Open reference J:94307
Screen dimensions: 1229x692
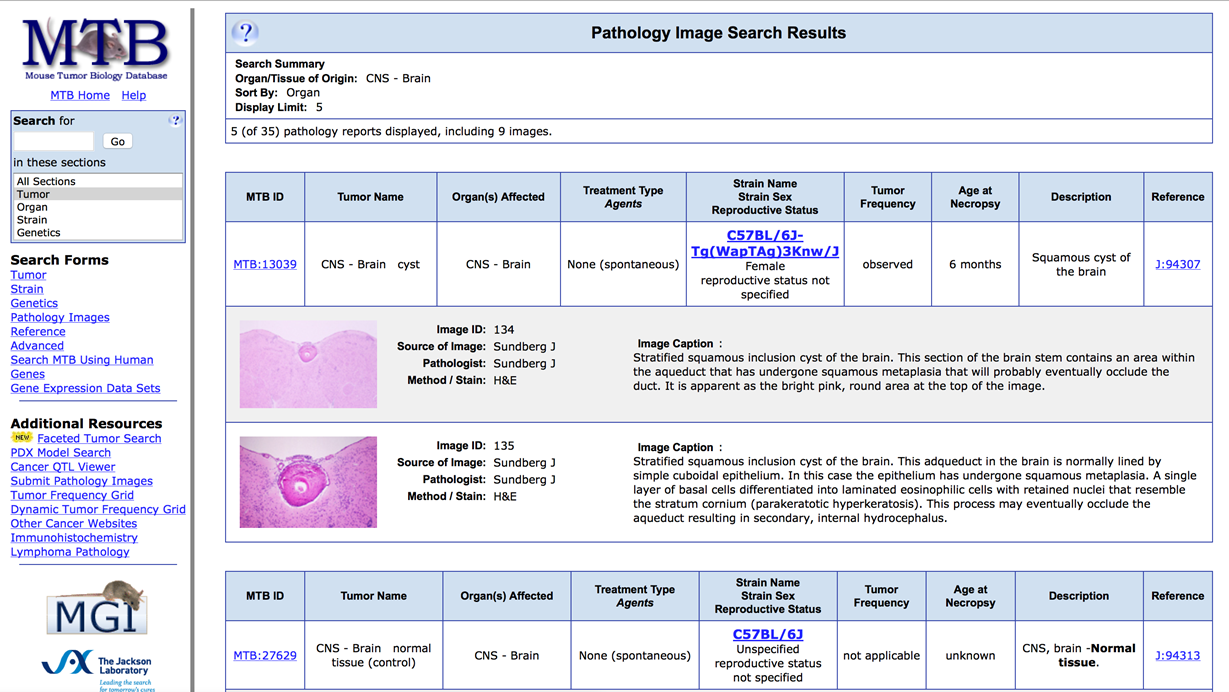[x=1177, y=265]
